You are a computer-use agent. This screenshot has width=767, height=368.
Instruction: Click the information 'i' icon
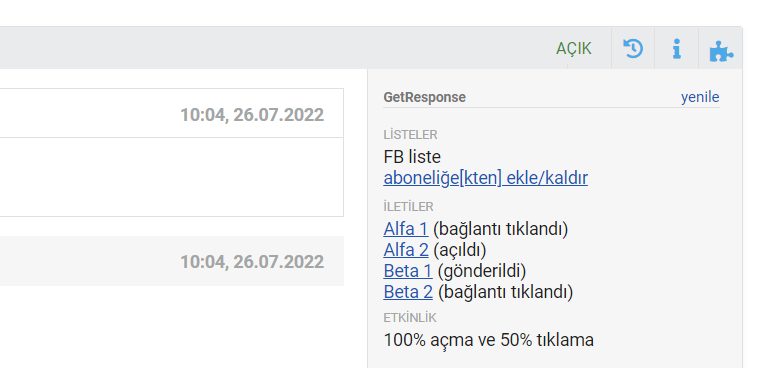[677, 49]
